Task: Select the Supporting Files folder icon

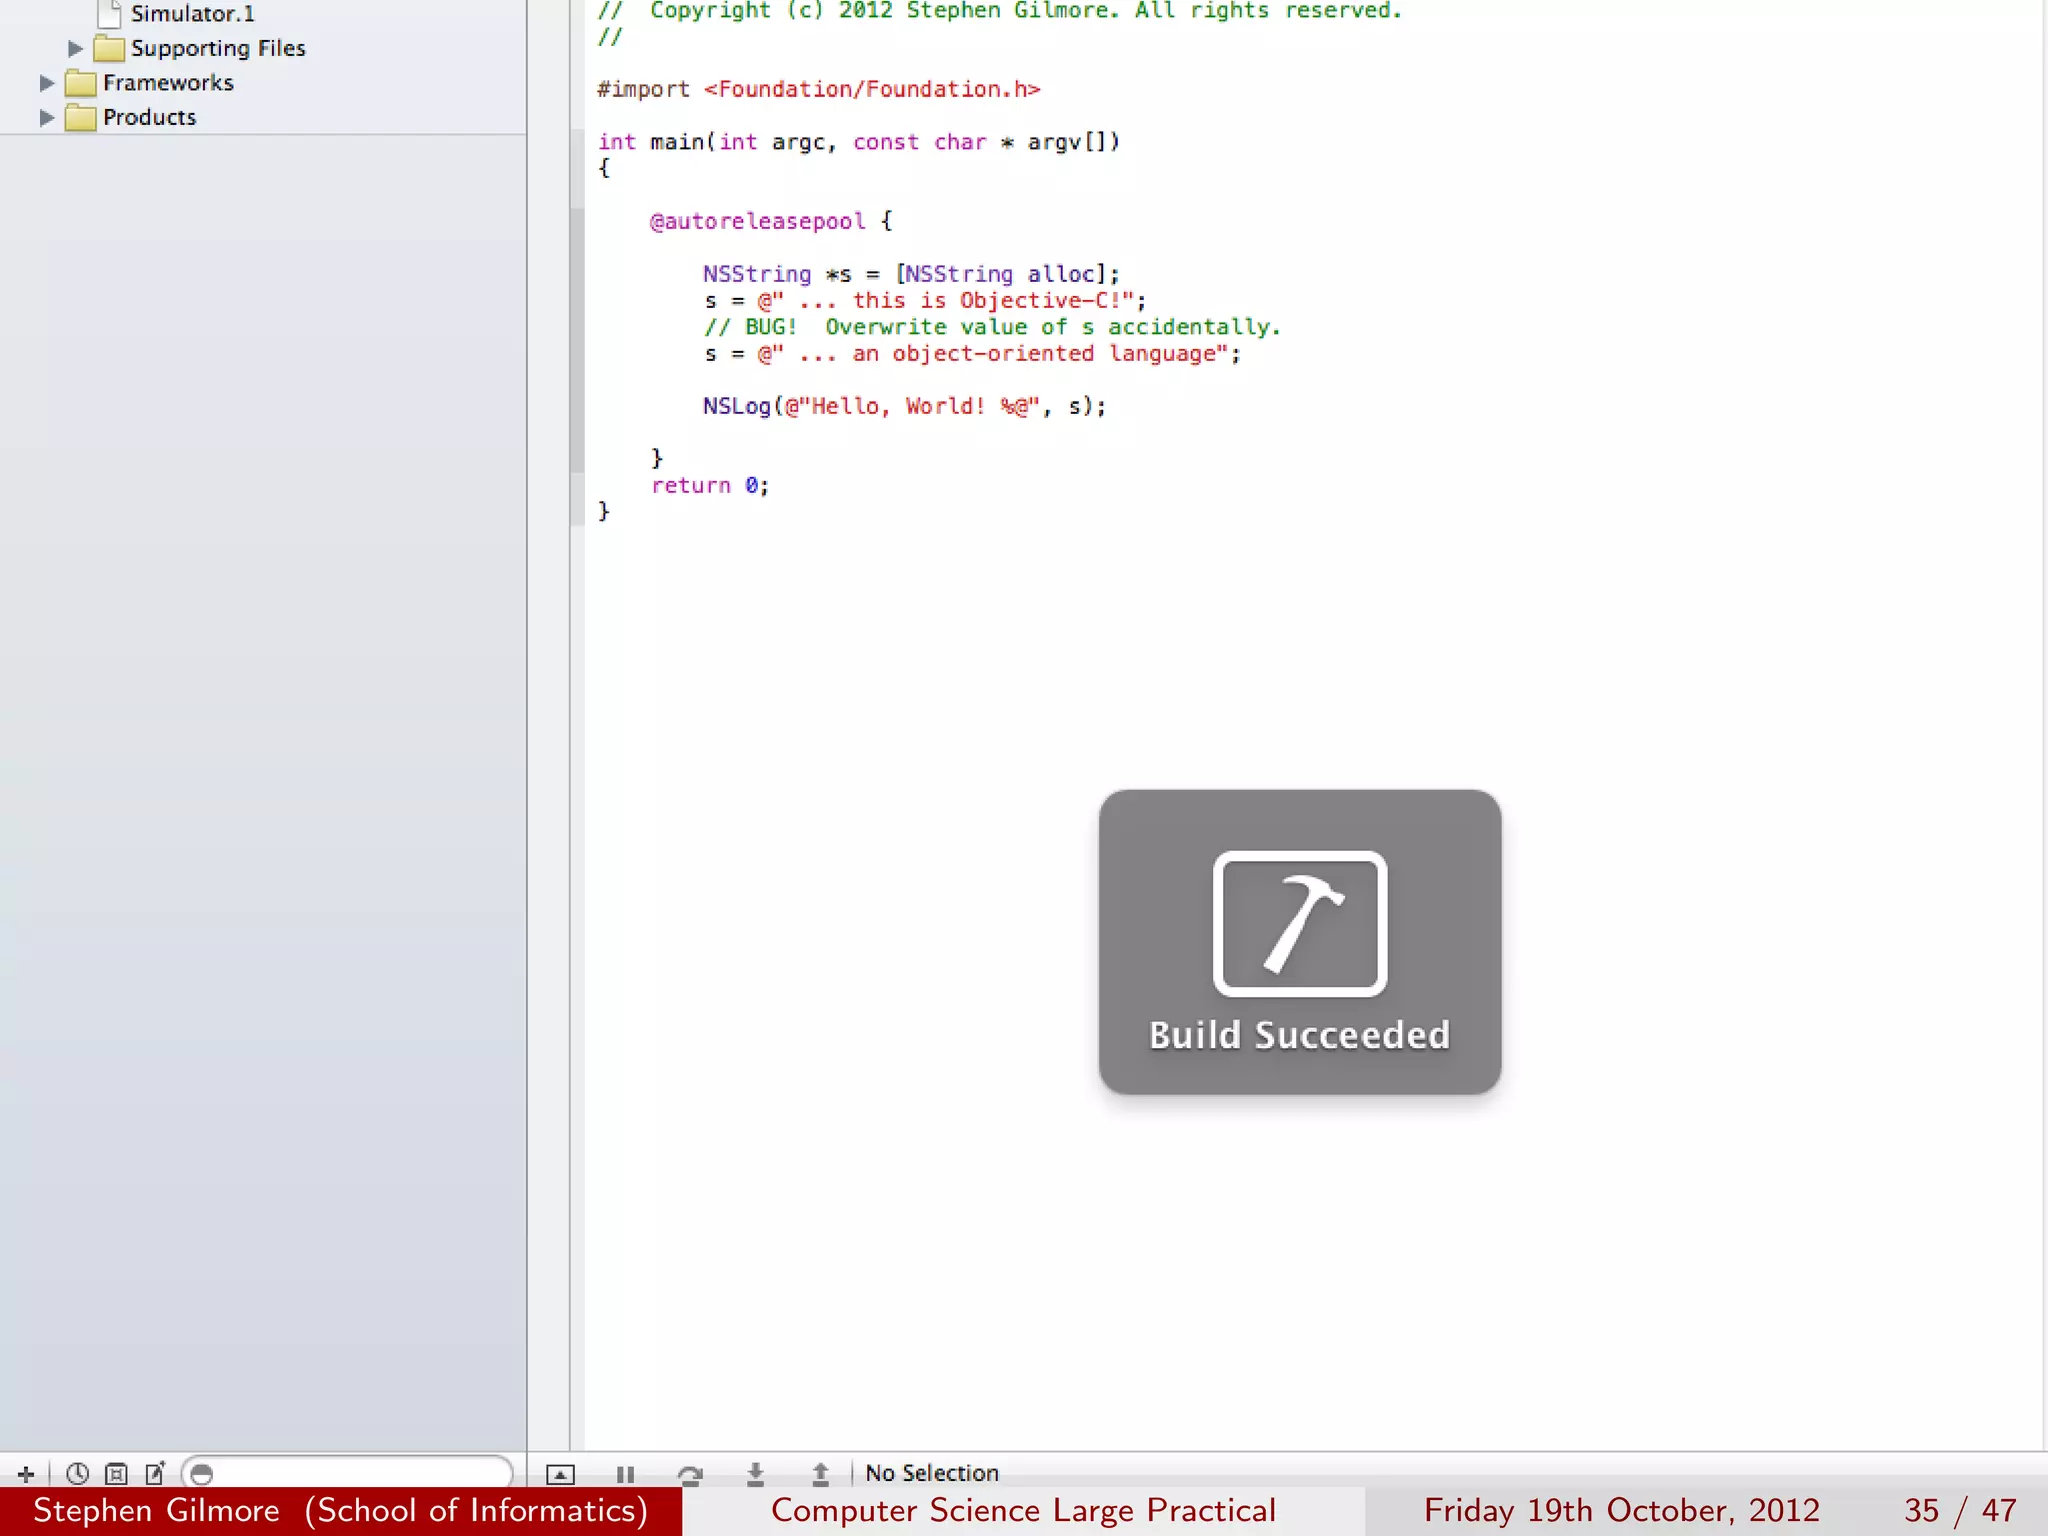Action: (109, 48)
